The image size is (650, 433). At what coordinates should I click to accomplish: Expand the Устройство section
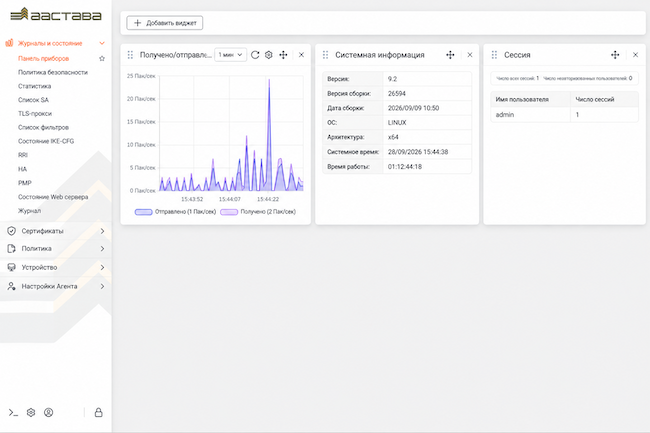(102, 267)
